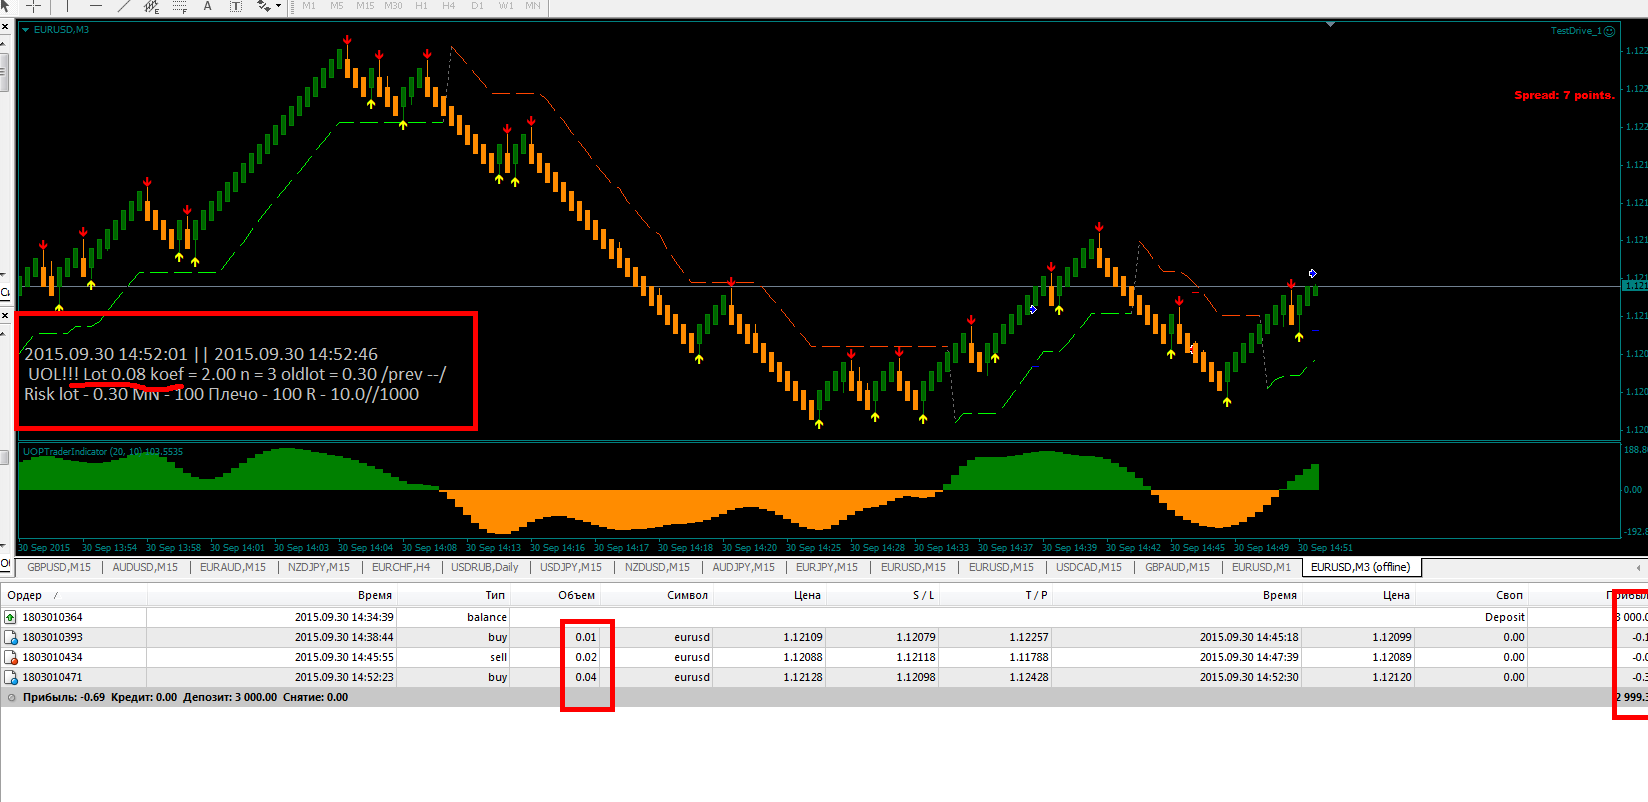The image size is (1648, 802).
Task: Enable the H1 timeframe
Action: pos(421,5)
